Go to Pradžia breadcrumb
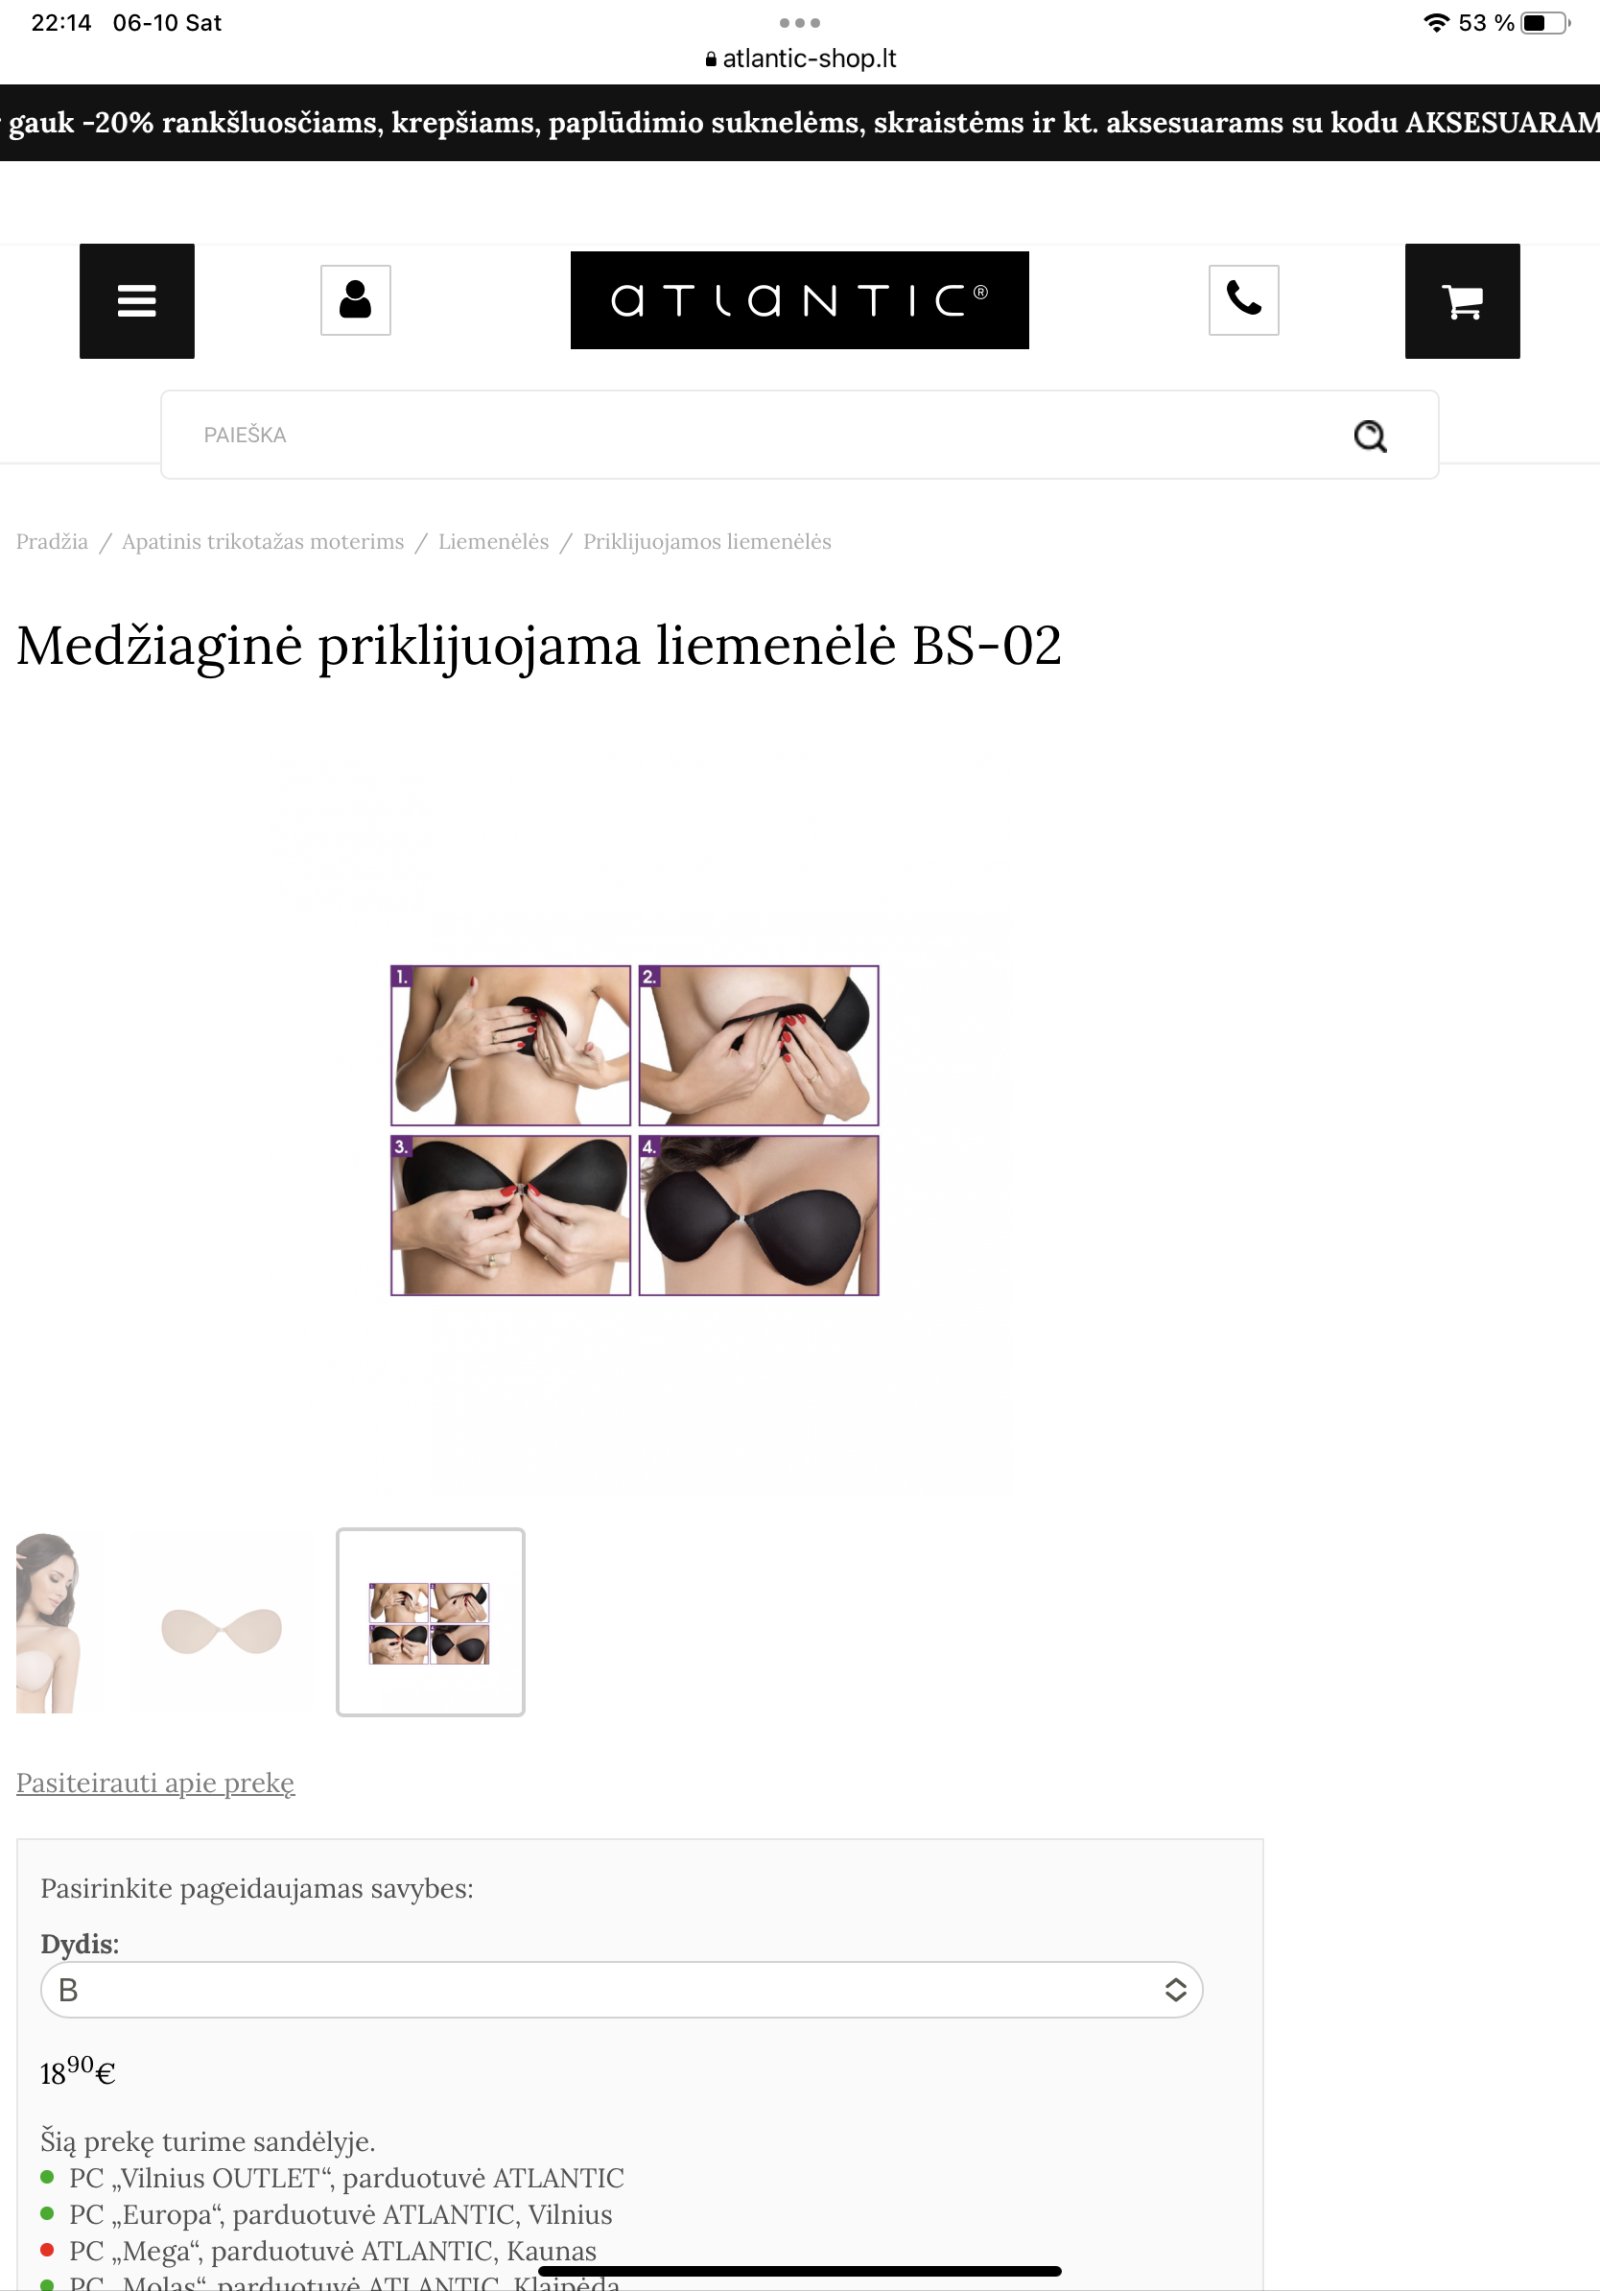Image resolution: width=1600 pixels, height=2291 pixels. tap(52, 541)
